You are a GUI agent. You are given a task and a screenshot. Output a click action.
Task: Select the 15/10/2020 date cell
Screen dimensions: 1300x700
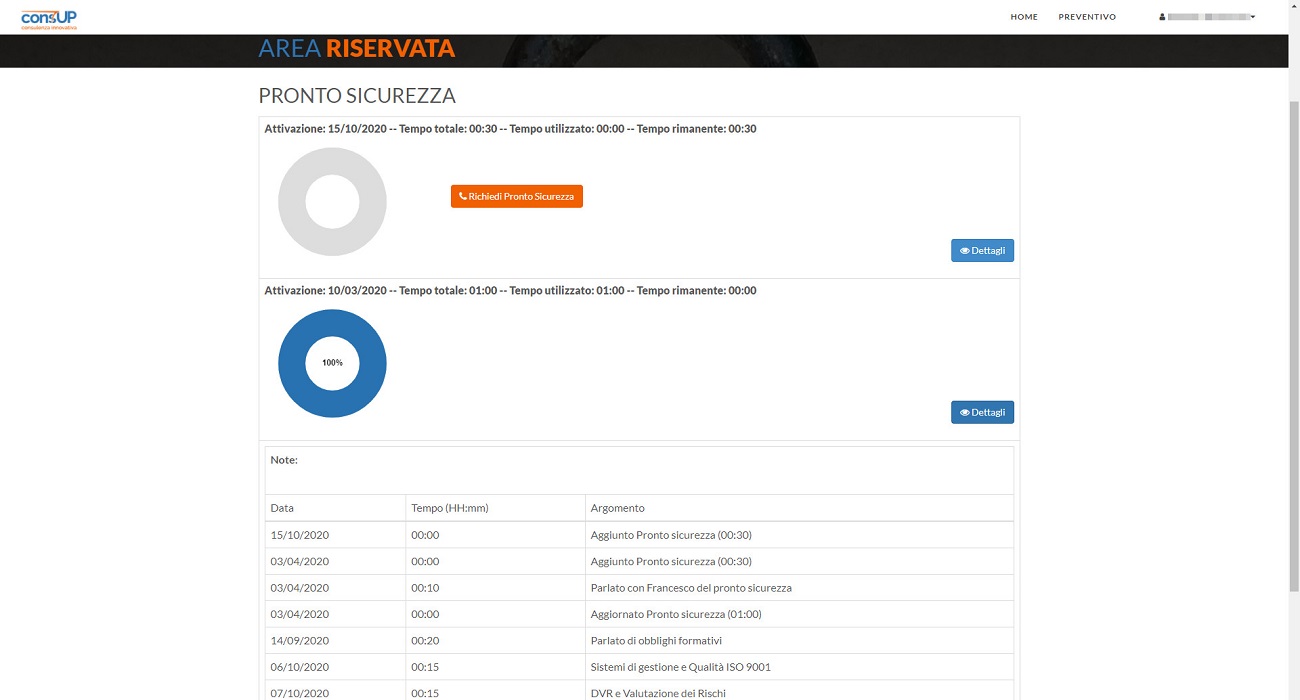[335, 535]
